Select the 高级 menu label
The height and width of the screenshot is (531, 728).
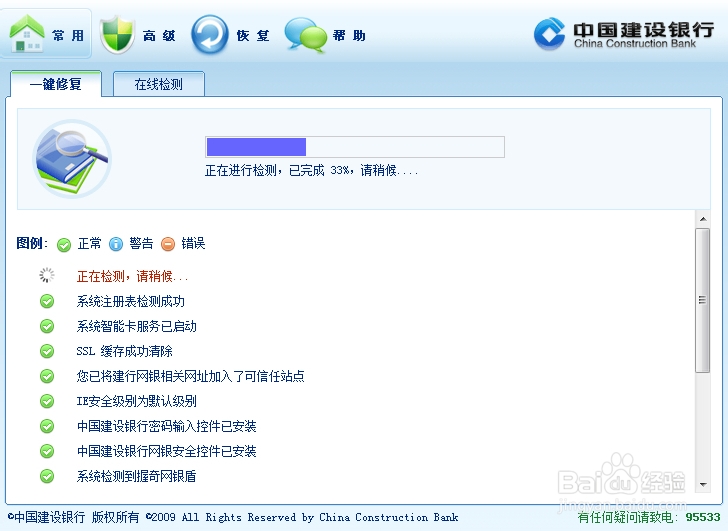(x=159, y=35)
